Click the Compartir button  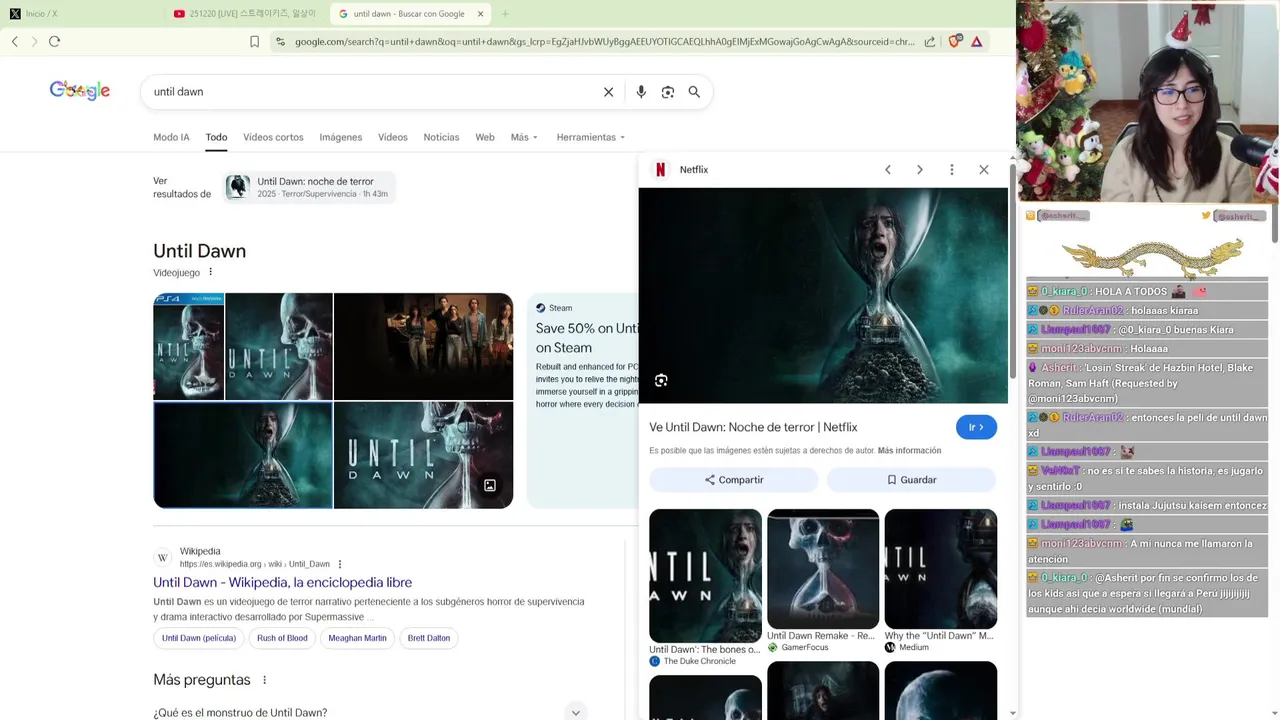pos(734,480)
